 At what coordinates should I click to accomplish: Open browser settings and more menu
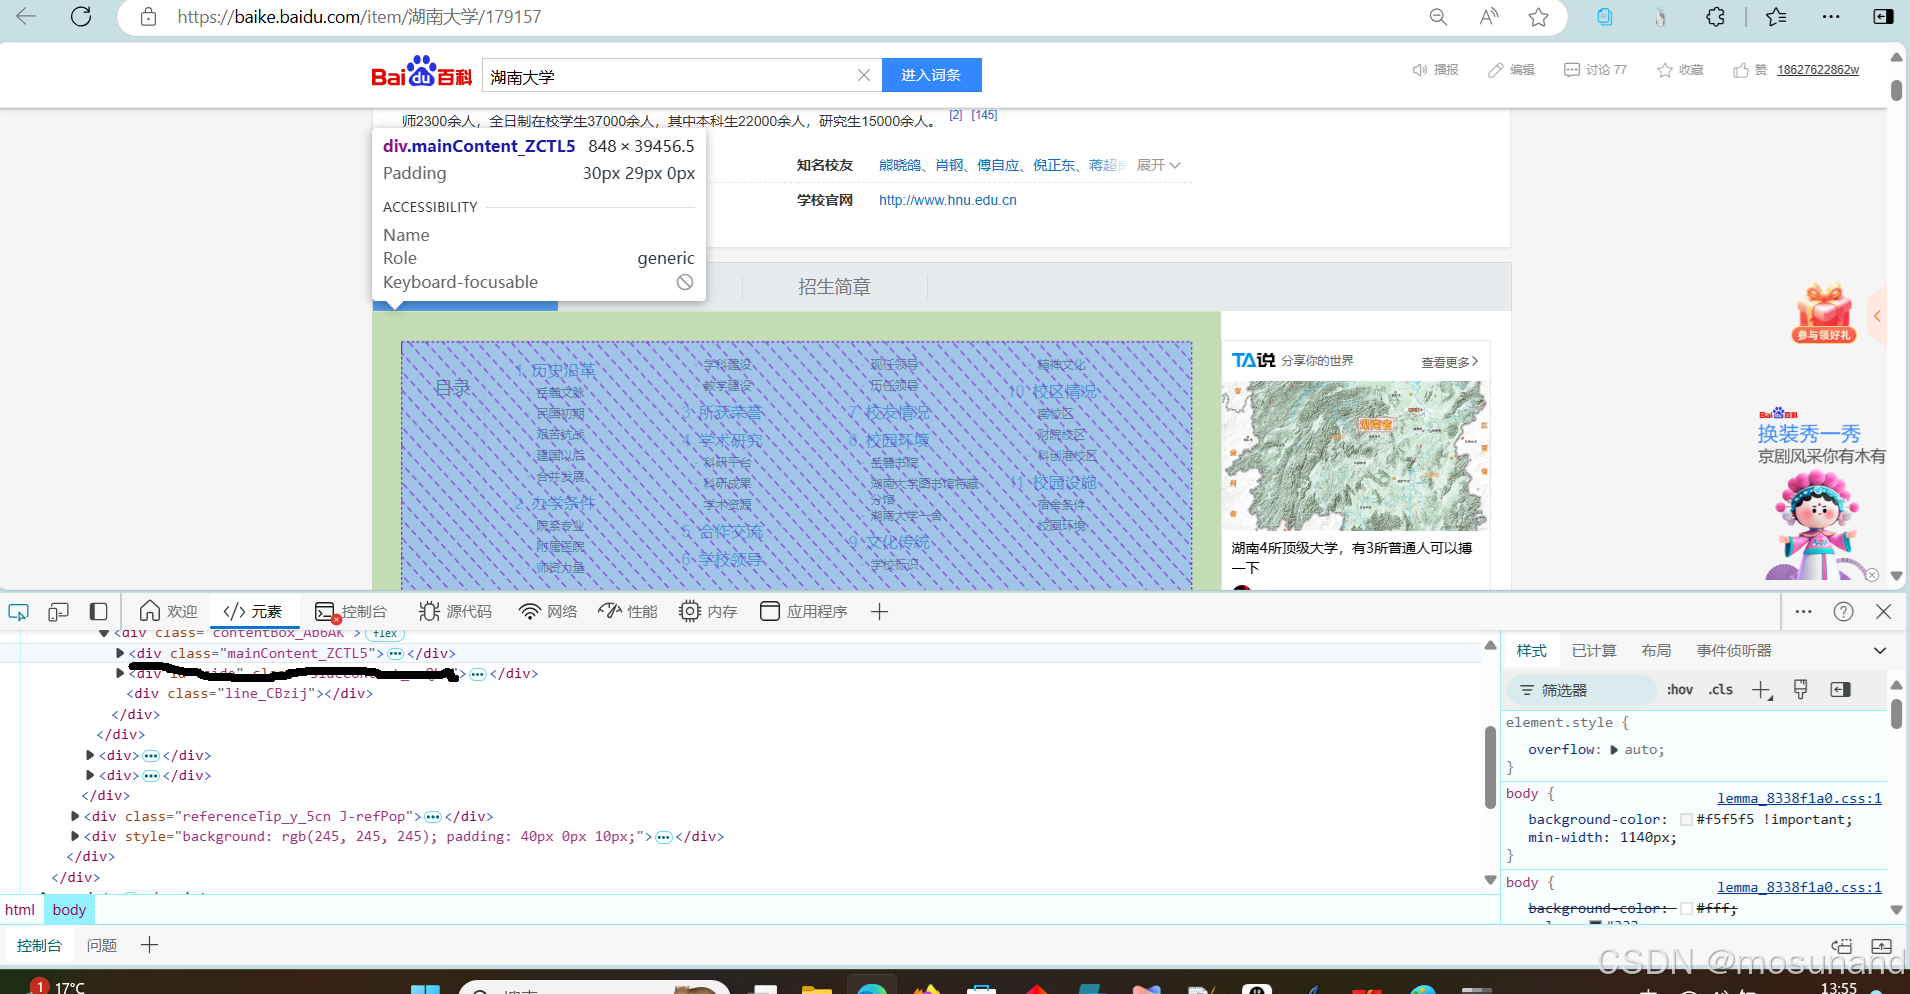[1831, 17]
